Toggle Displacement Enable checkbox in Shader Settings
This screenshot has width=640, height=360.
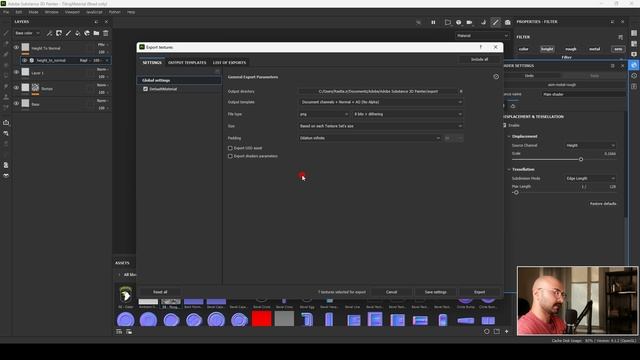[x=505, y=125]
